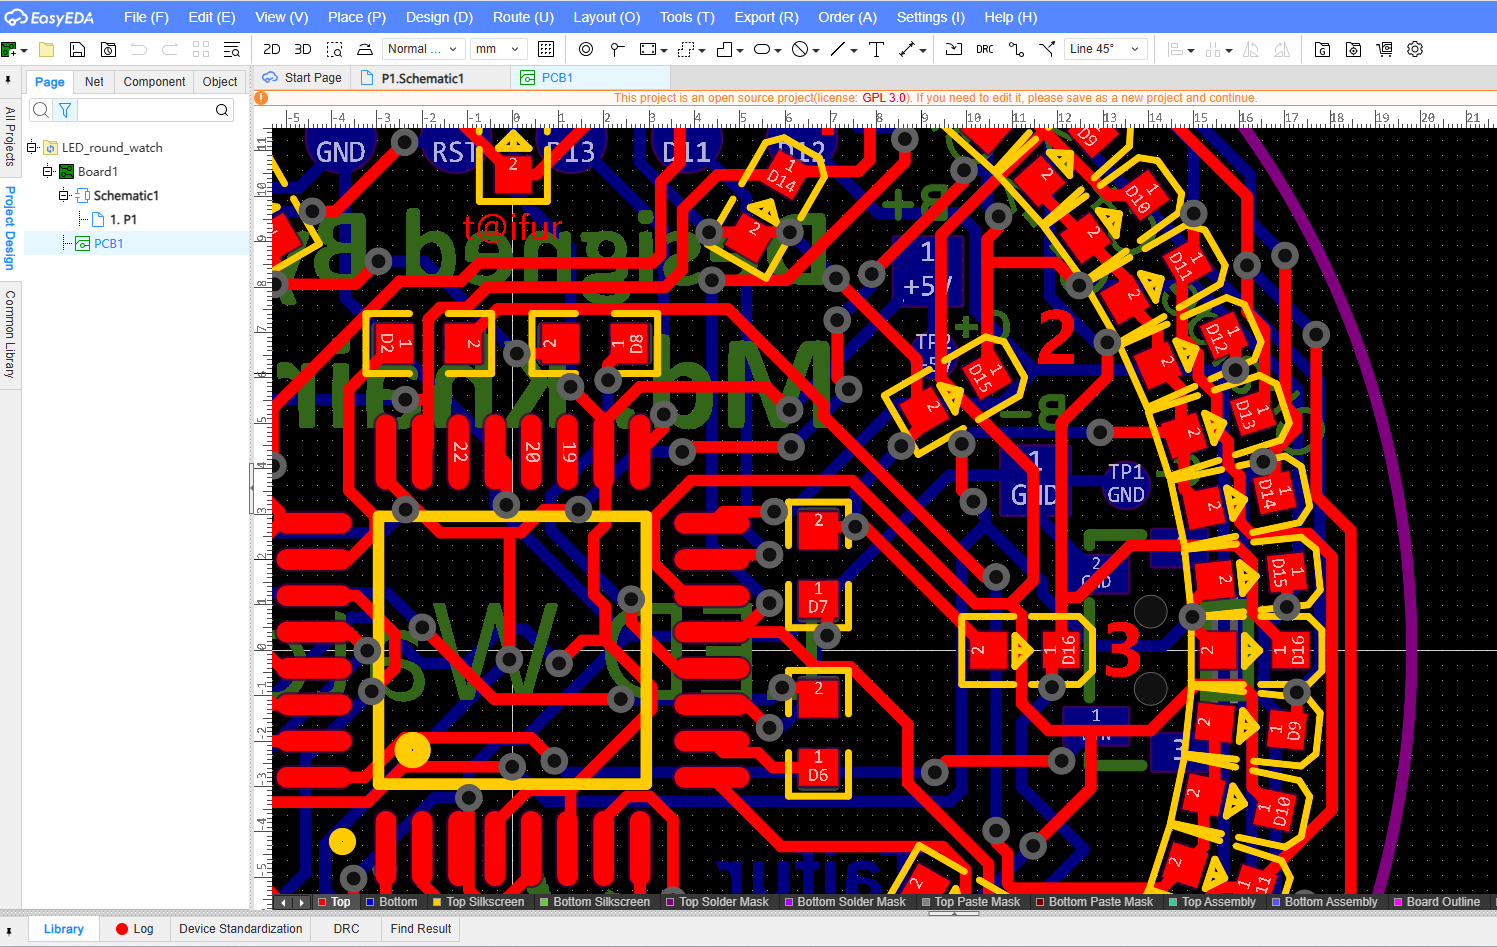Click the differential pair routing icon
The height and width of the screenshot is (947, 1497).
pos(1047,49)
